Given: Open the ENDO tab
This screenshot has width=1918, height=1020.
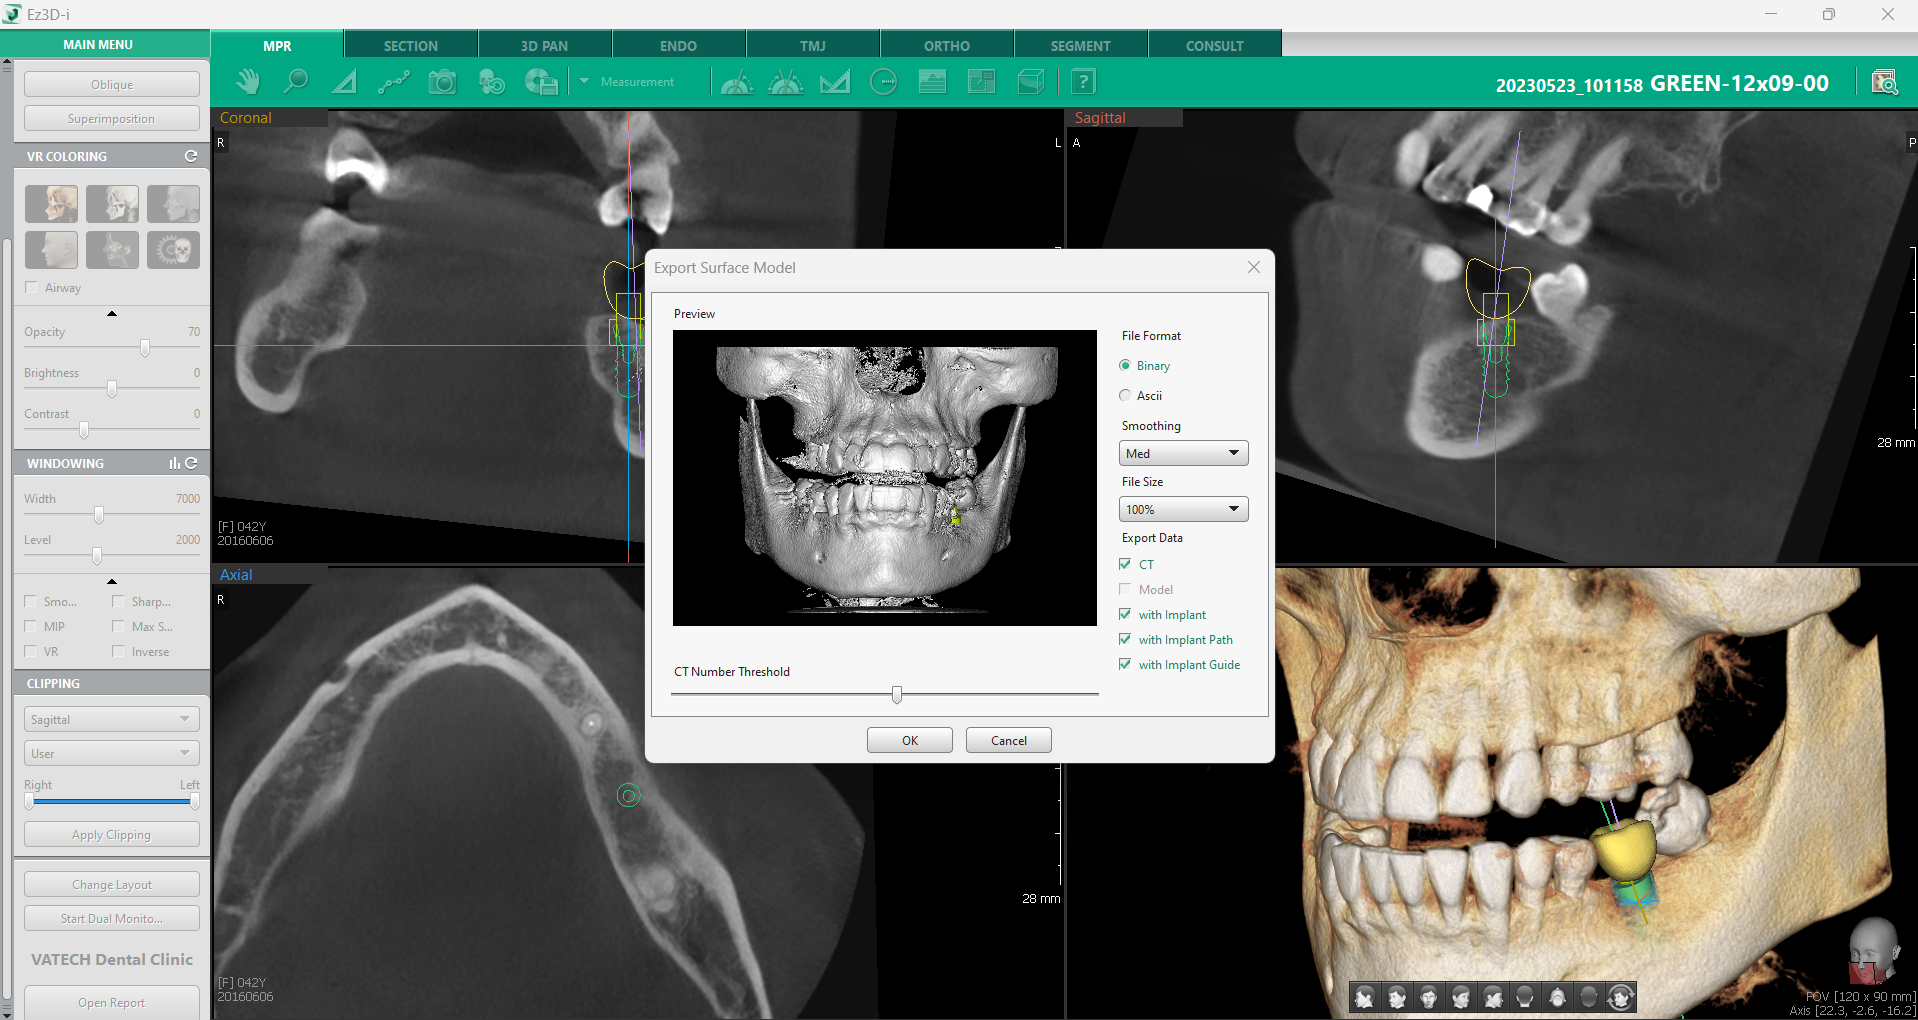Looking at the screenshot, I should [678, 46].
